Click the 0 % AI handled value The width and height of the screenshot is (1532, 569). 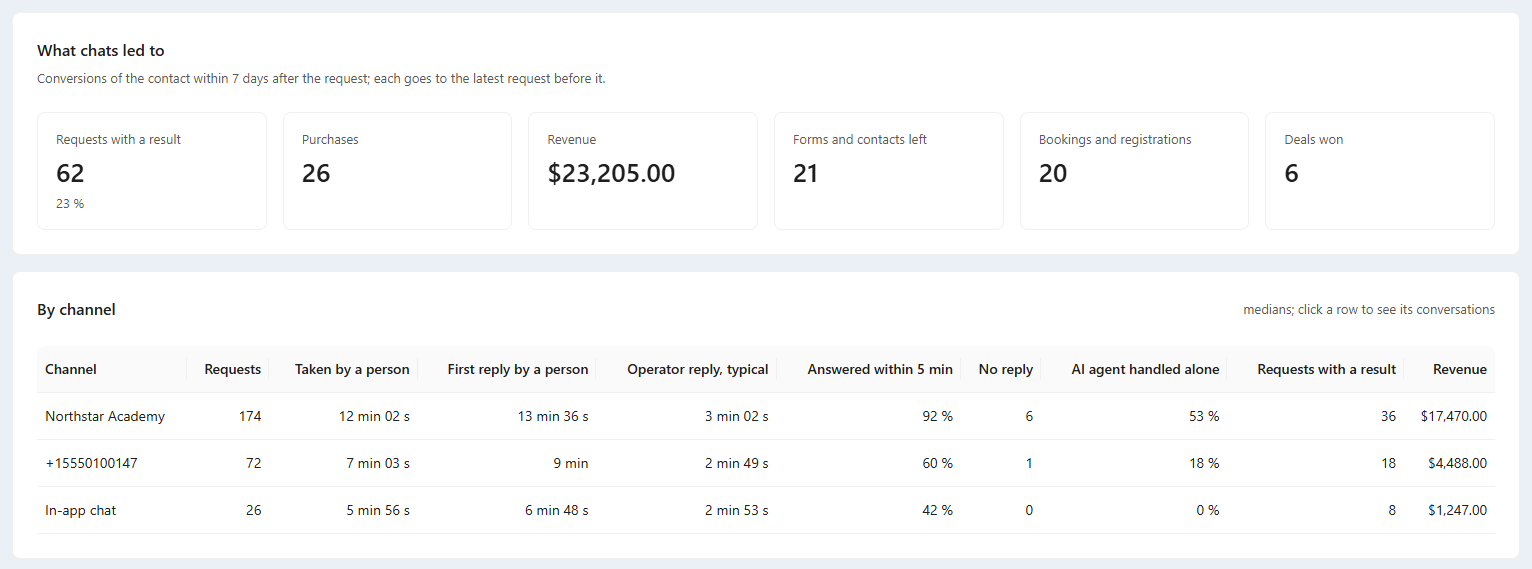point(1208,510)
